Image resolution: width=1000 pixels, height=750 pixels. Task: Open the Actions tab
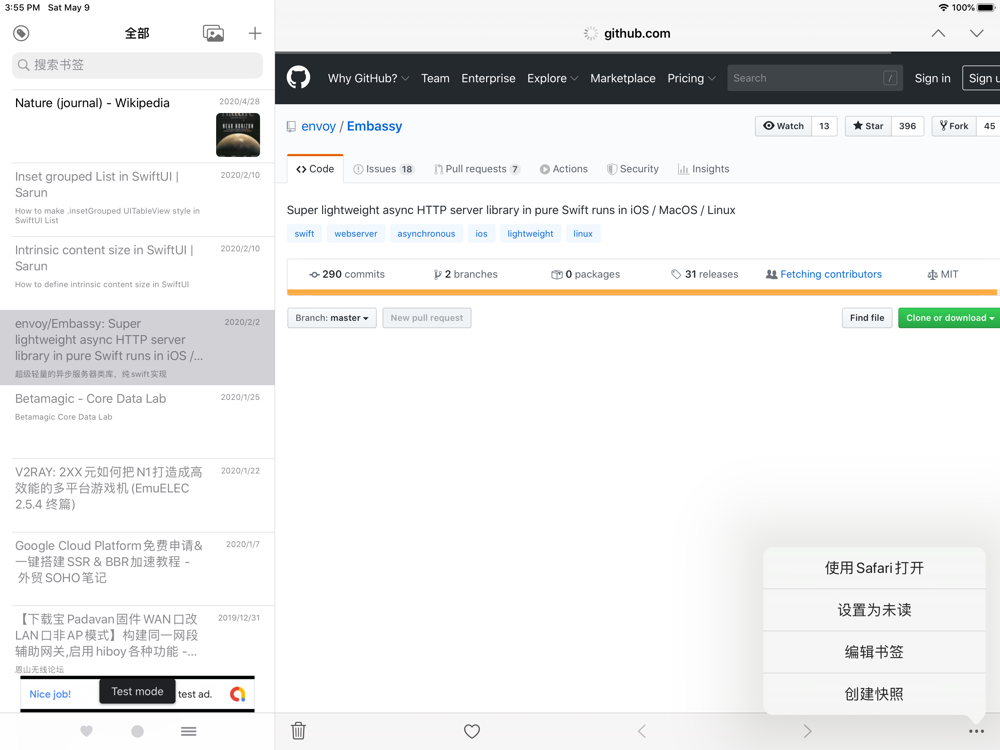pos(564,169)
